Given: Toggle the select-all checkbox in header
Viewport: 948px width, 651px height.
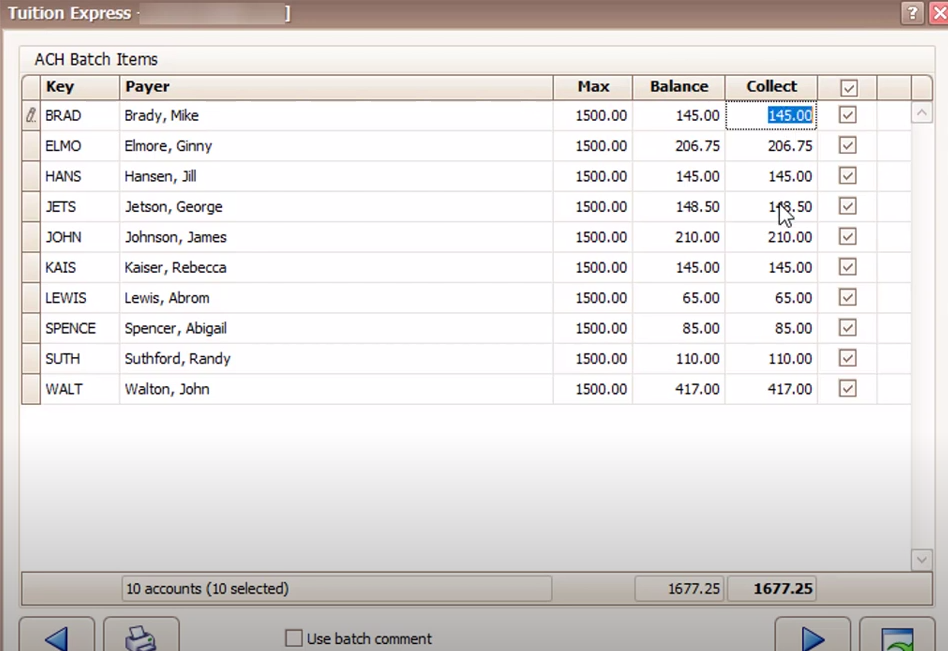Looking at the screenshot, I should [x=849, y=88].
